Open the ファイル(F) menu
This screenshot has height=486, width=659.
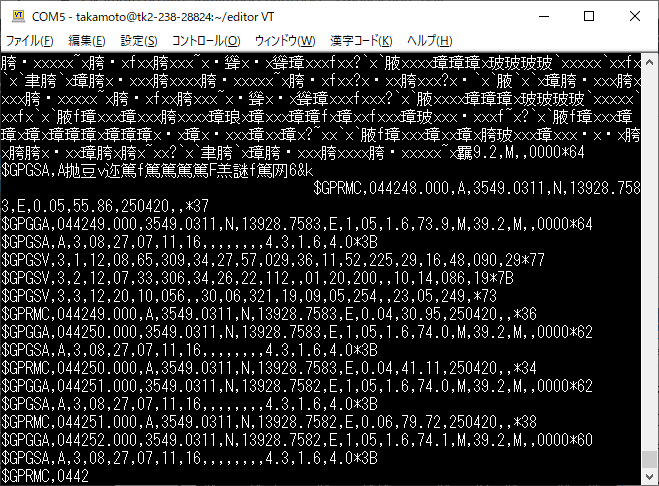29,41
